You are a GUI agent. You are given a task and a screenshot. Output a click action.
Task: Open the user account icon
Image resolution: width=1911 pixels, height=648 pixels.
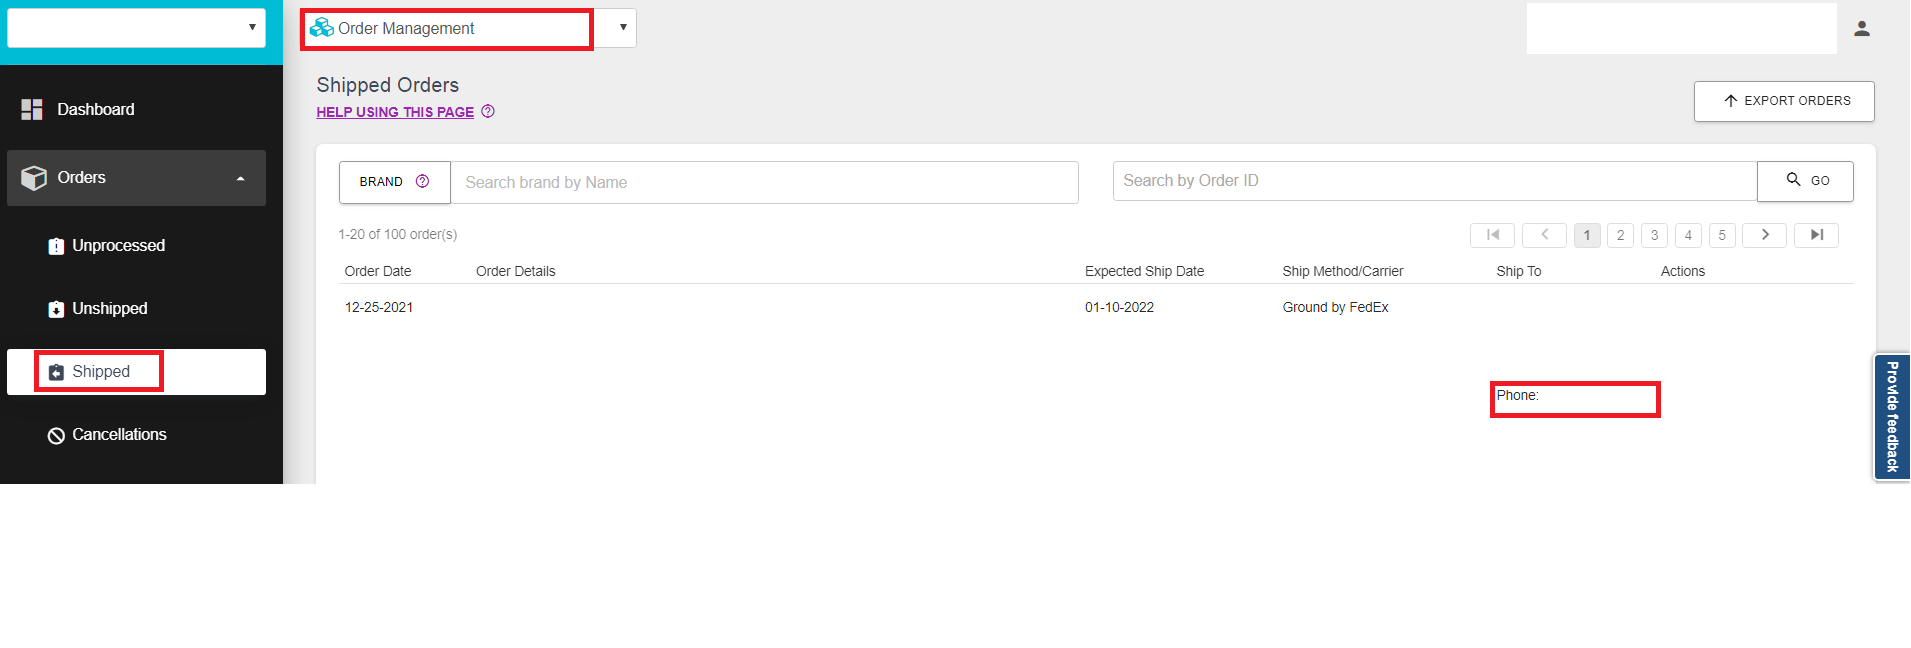(x=1861, y=29)
